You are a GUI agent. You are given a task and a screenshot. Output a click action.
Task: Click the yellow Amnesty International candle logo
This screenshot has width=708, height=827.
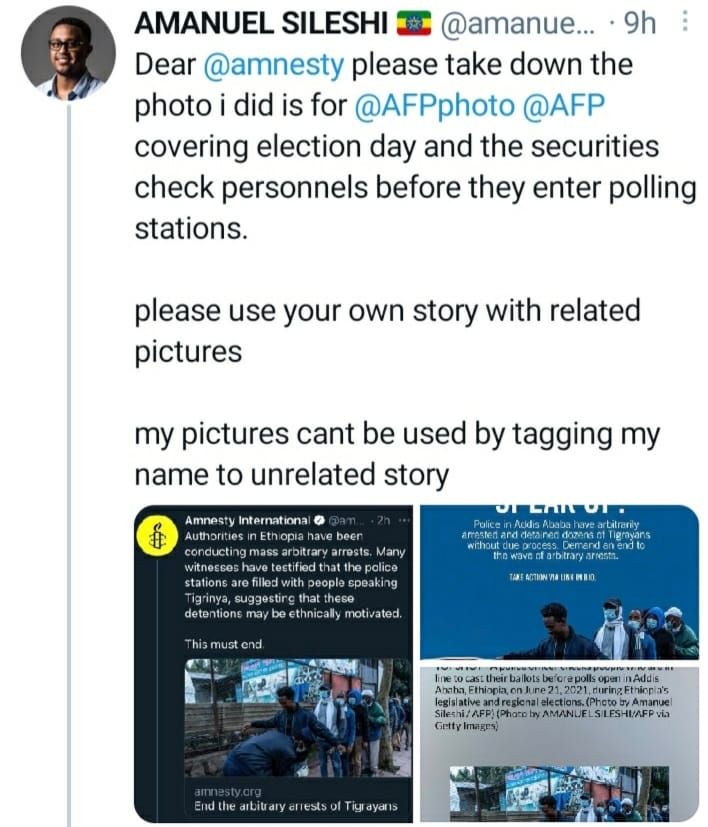(157, 537)
